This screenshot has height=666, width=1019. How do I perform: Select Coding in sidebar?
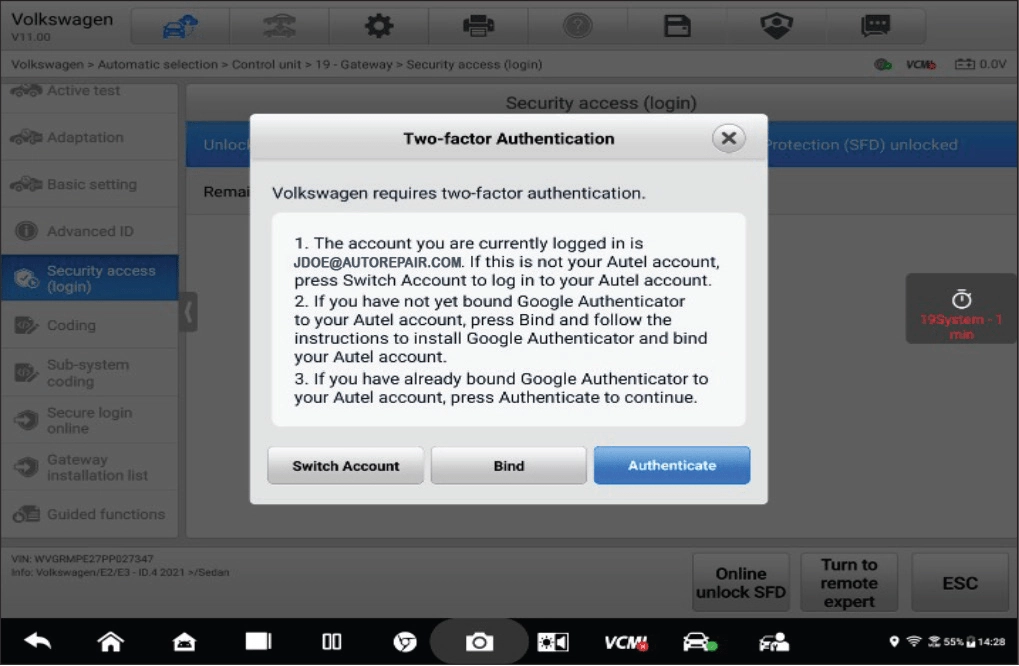tap(89, 325)
